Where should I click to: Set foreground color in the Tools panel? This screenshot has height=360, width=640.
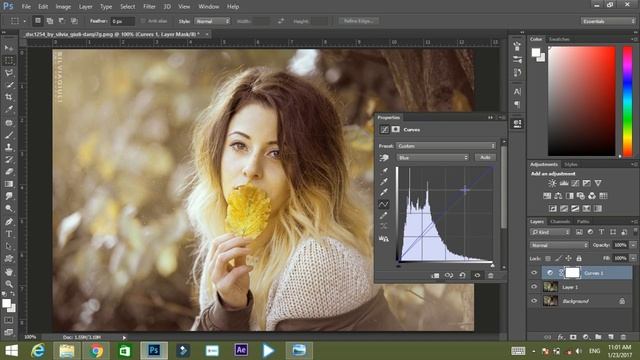coord(6,303)
